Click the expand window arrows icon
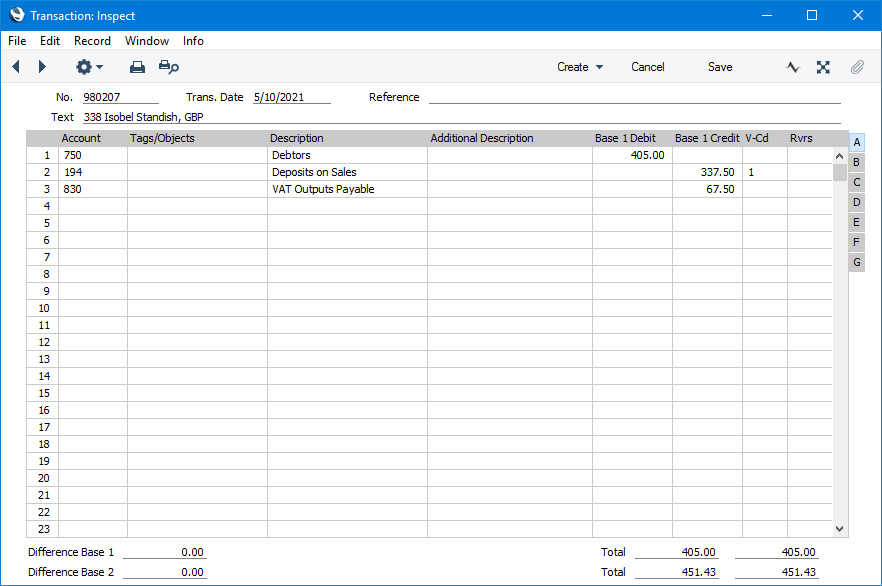882x586 pixels. pos(823,67)
